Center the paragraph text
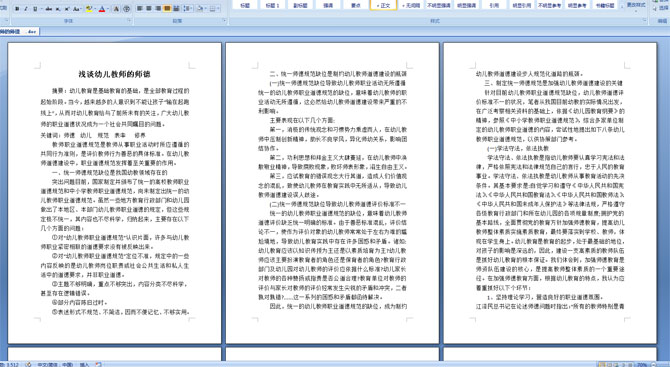The height and width of the screenshot is (367, 670). coord(149,8)
